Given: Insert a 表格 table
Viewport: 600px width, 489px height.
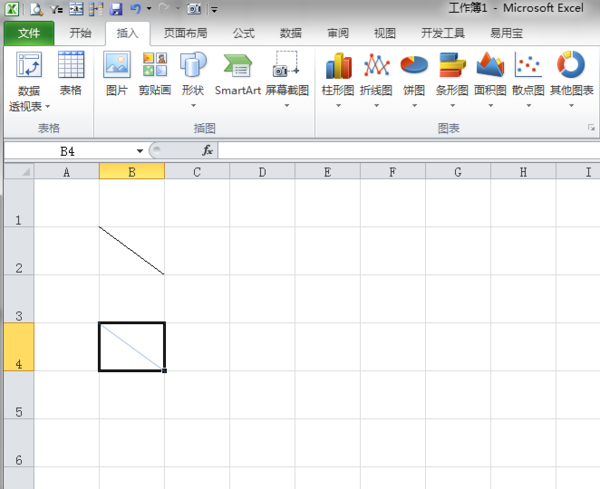Looking at the screenshot, I should pyautogui.click(x=71, y=74).
